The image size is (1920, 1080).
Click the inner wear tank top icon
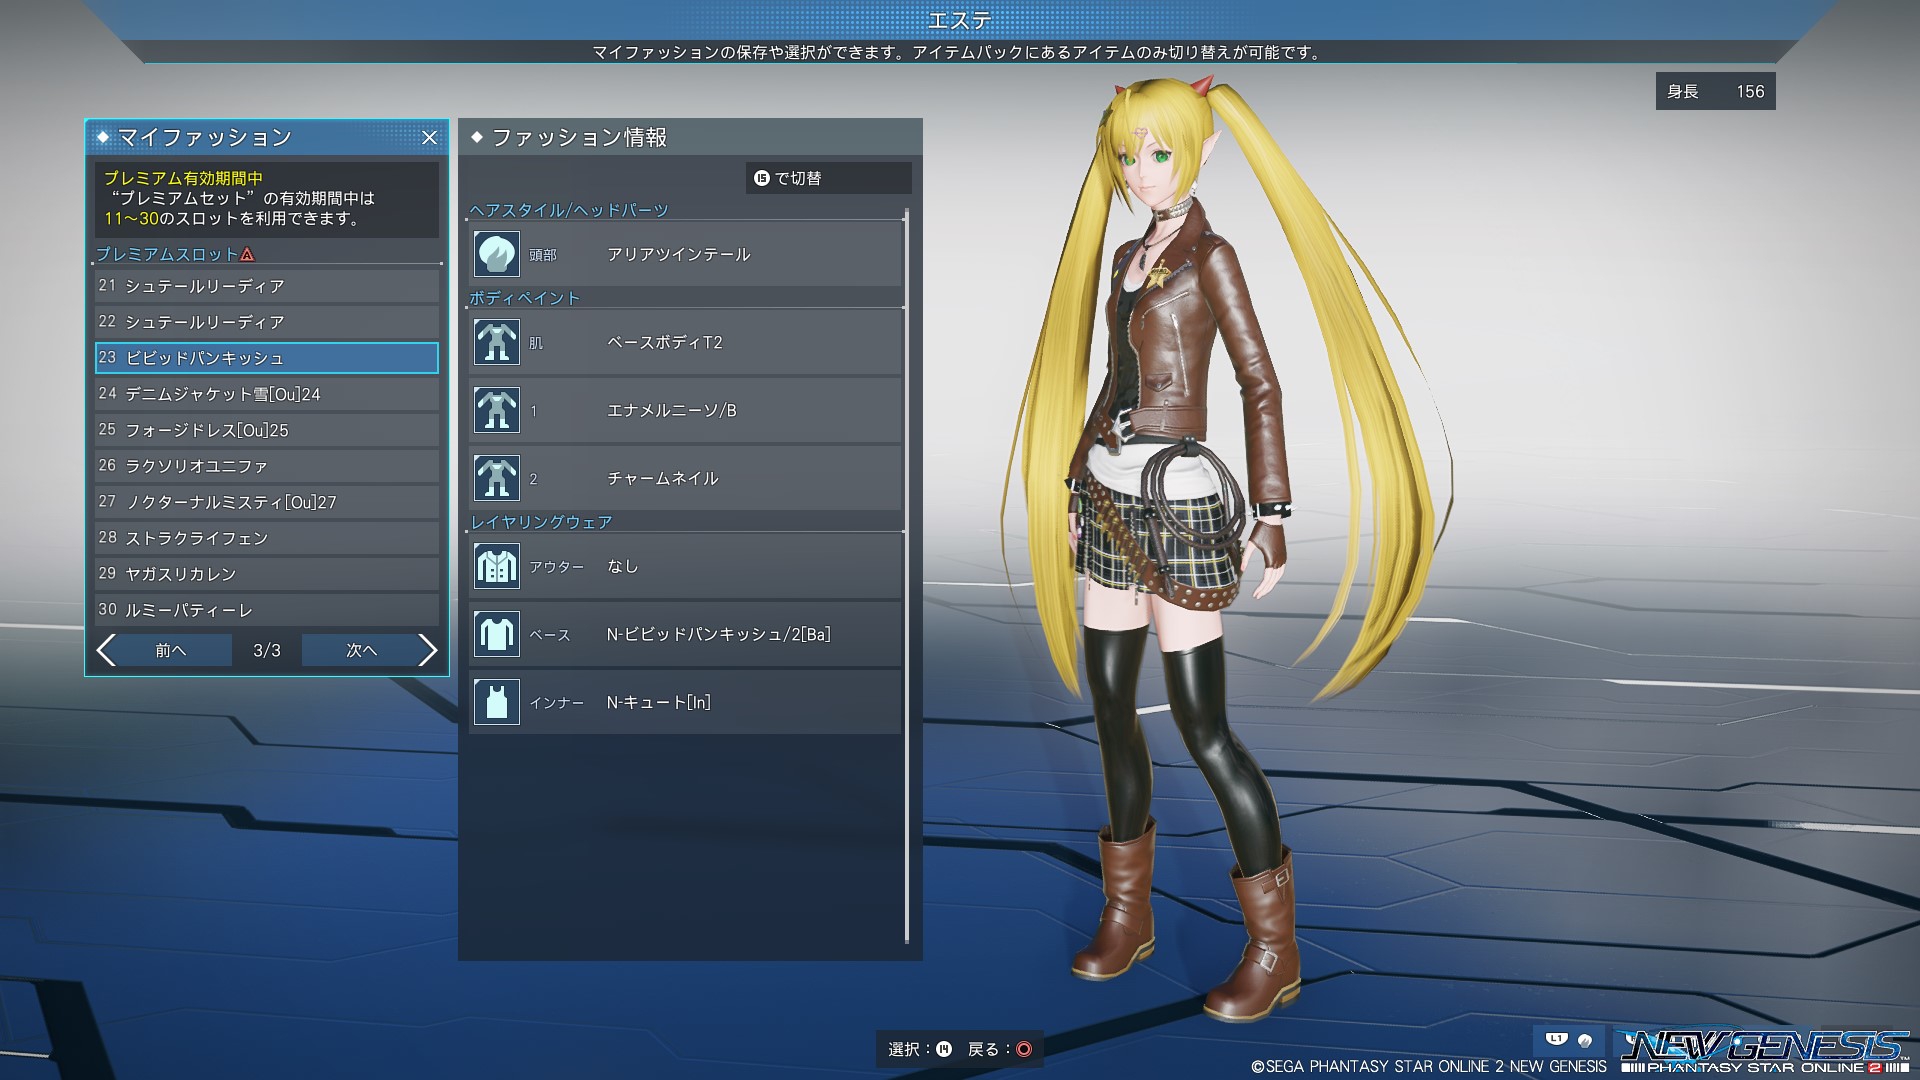(496, 702)
